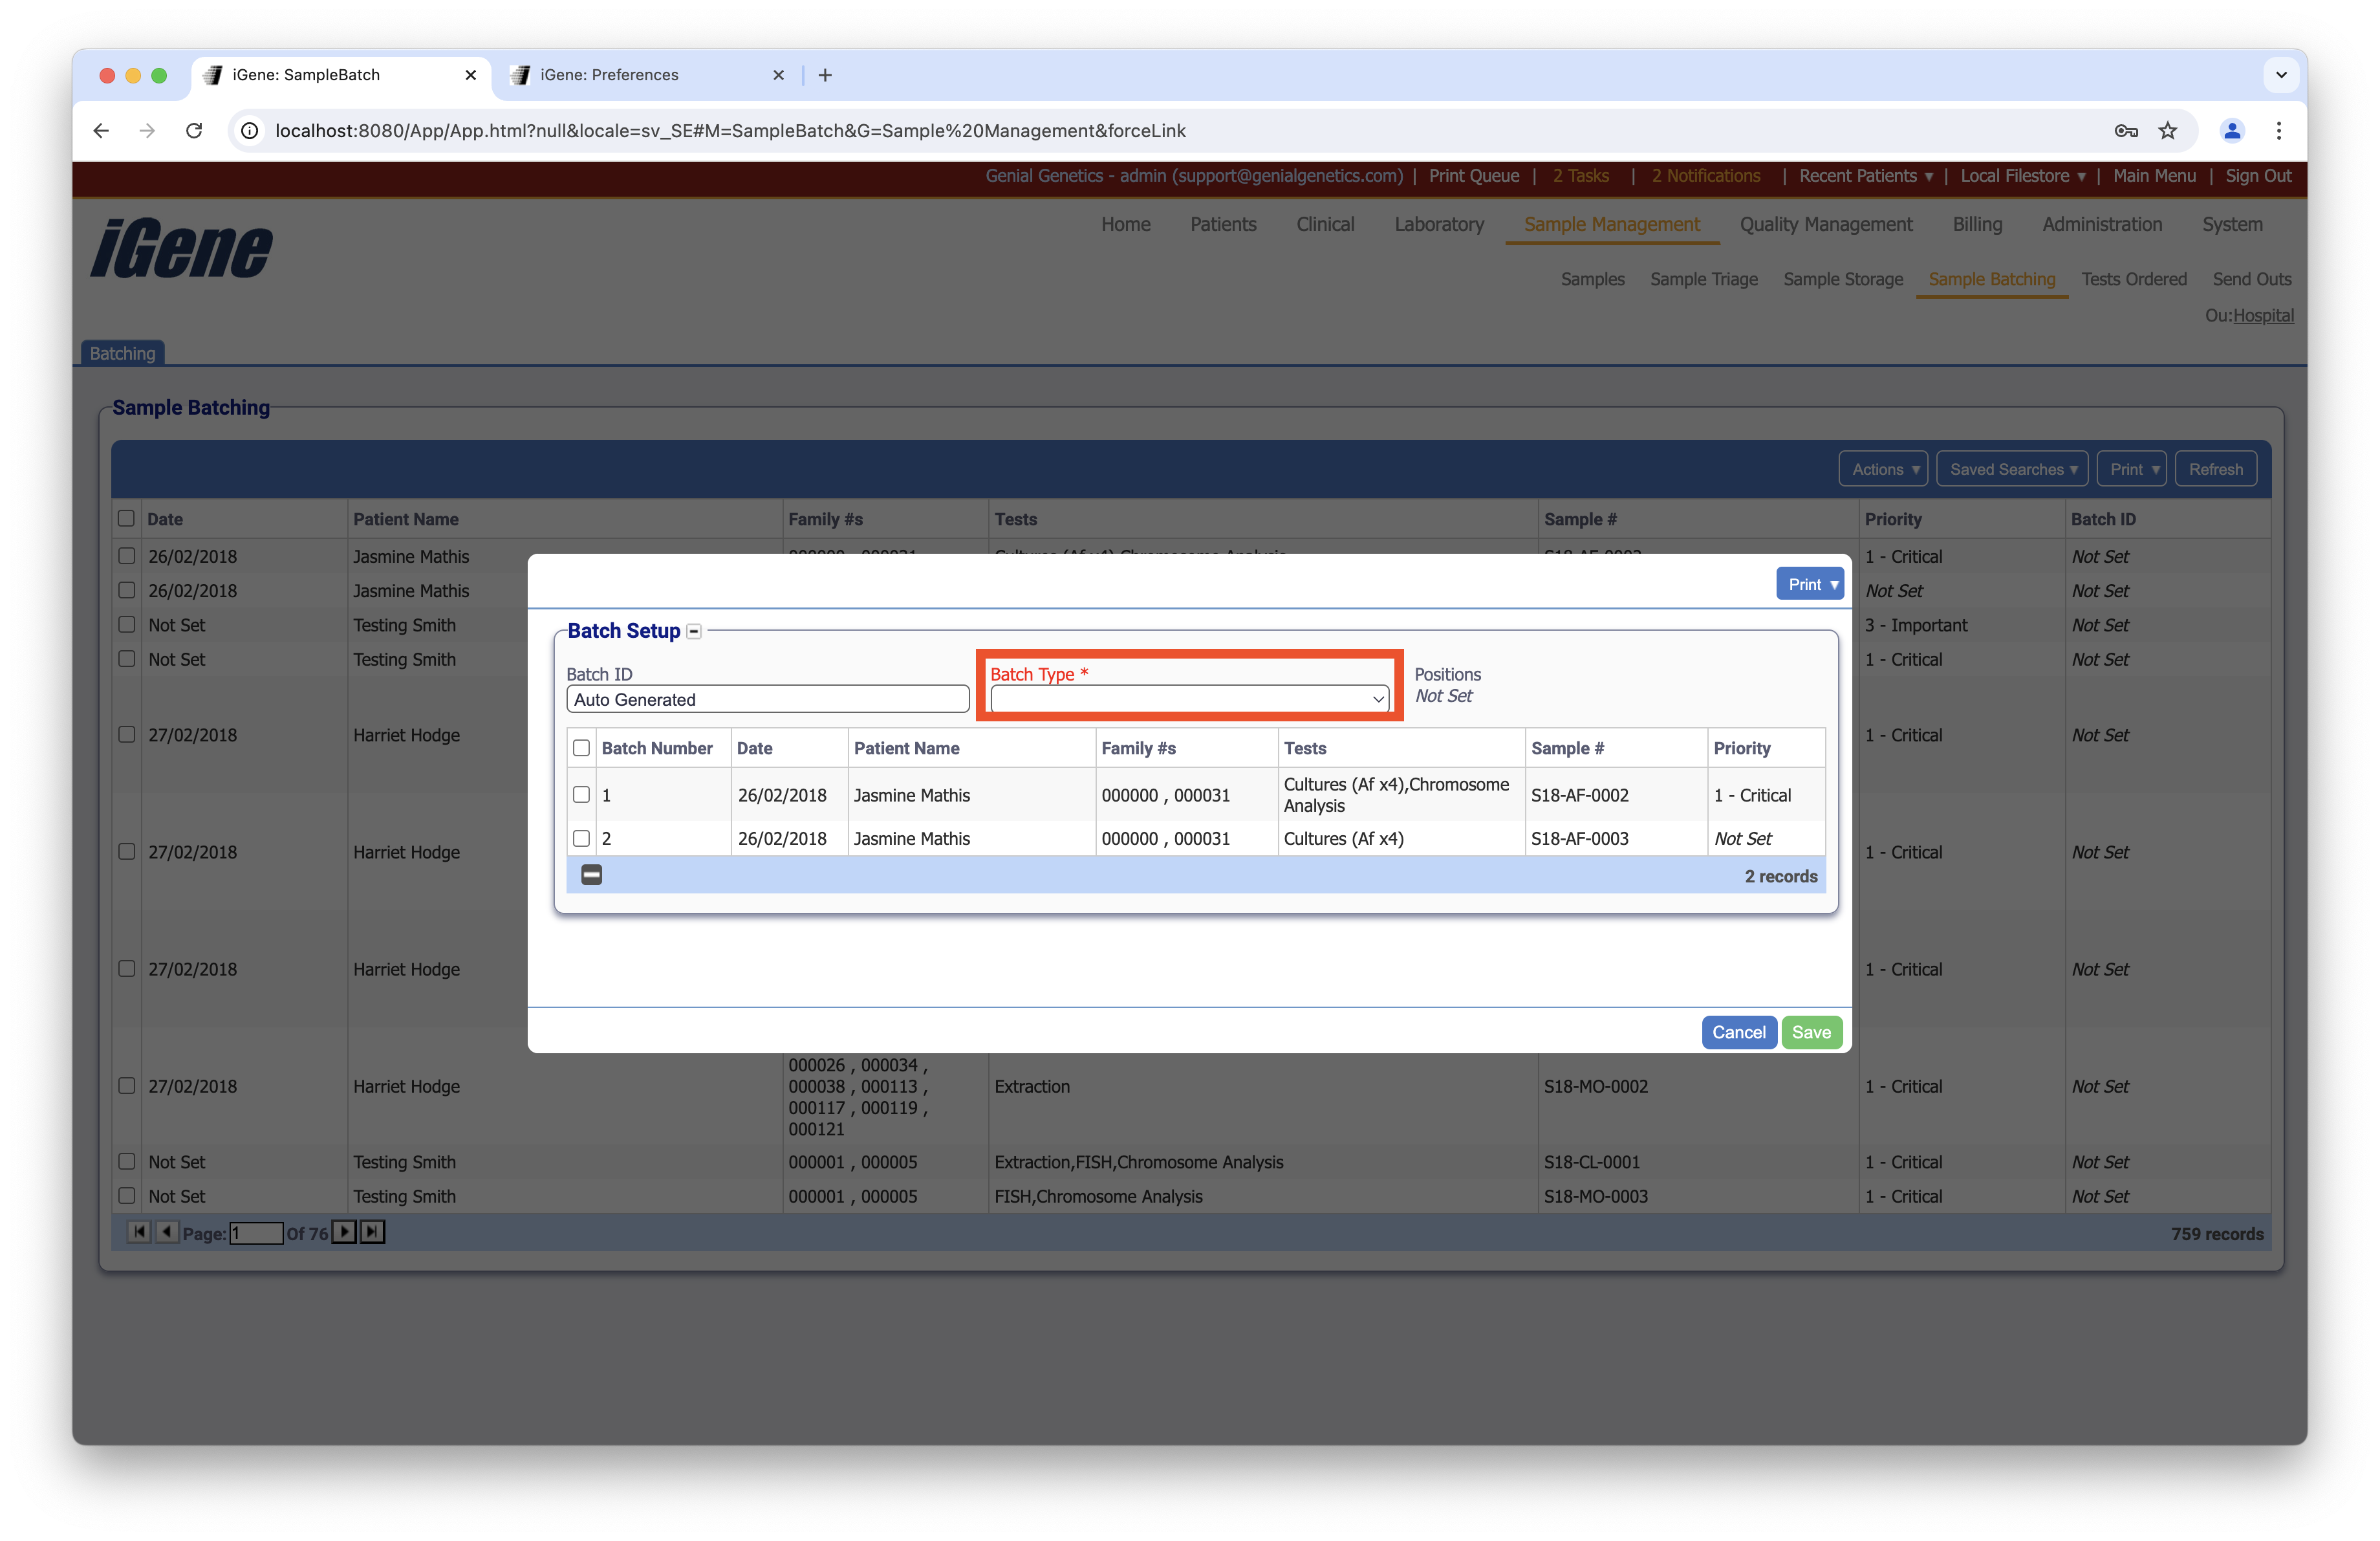Bookmark page with star icon
This screenshot has width=2380, height=1541.
[x=2167, y=131]
